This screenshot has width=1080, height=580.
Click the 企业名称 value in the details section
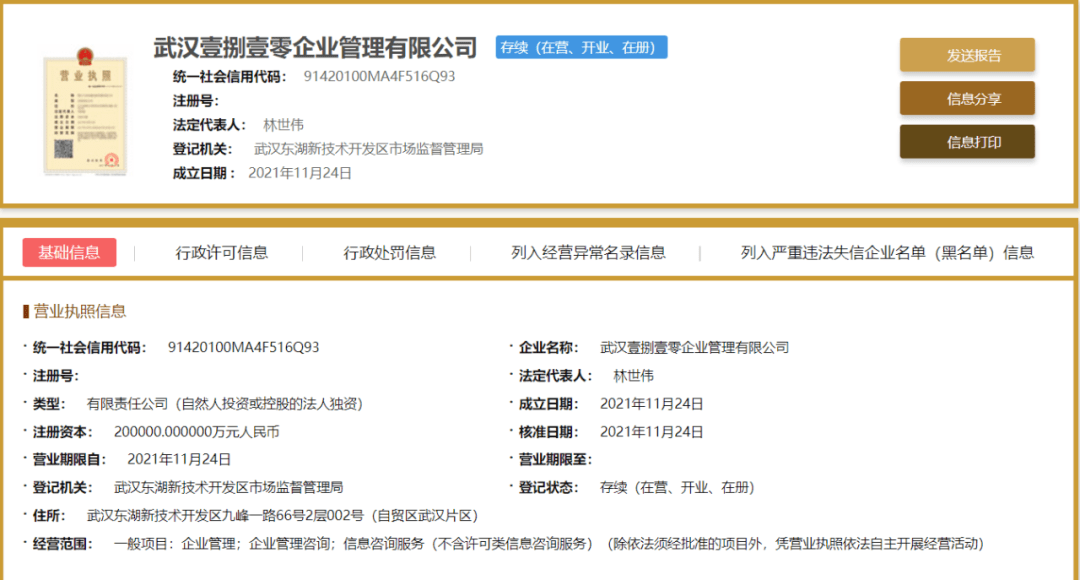[694, 348]
